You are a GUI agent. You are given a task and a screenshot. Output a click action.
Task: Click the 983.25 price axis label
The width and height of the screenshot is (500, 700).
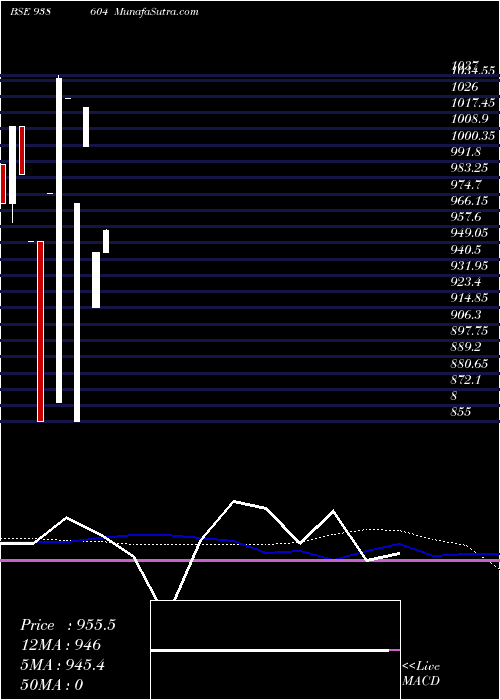(x=469, y=168)
